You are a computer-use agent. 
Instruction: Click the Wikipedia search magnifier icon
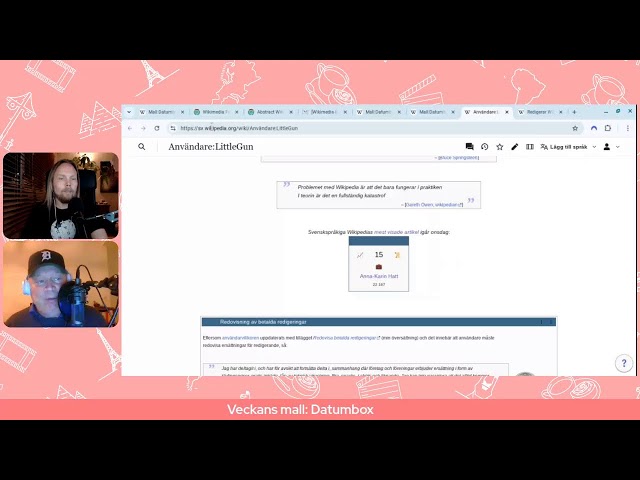pos(142,147)
